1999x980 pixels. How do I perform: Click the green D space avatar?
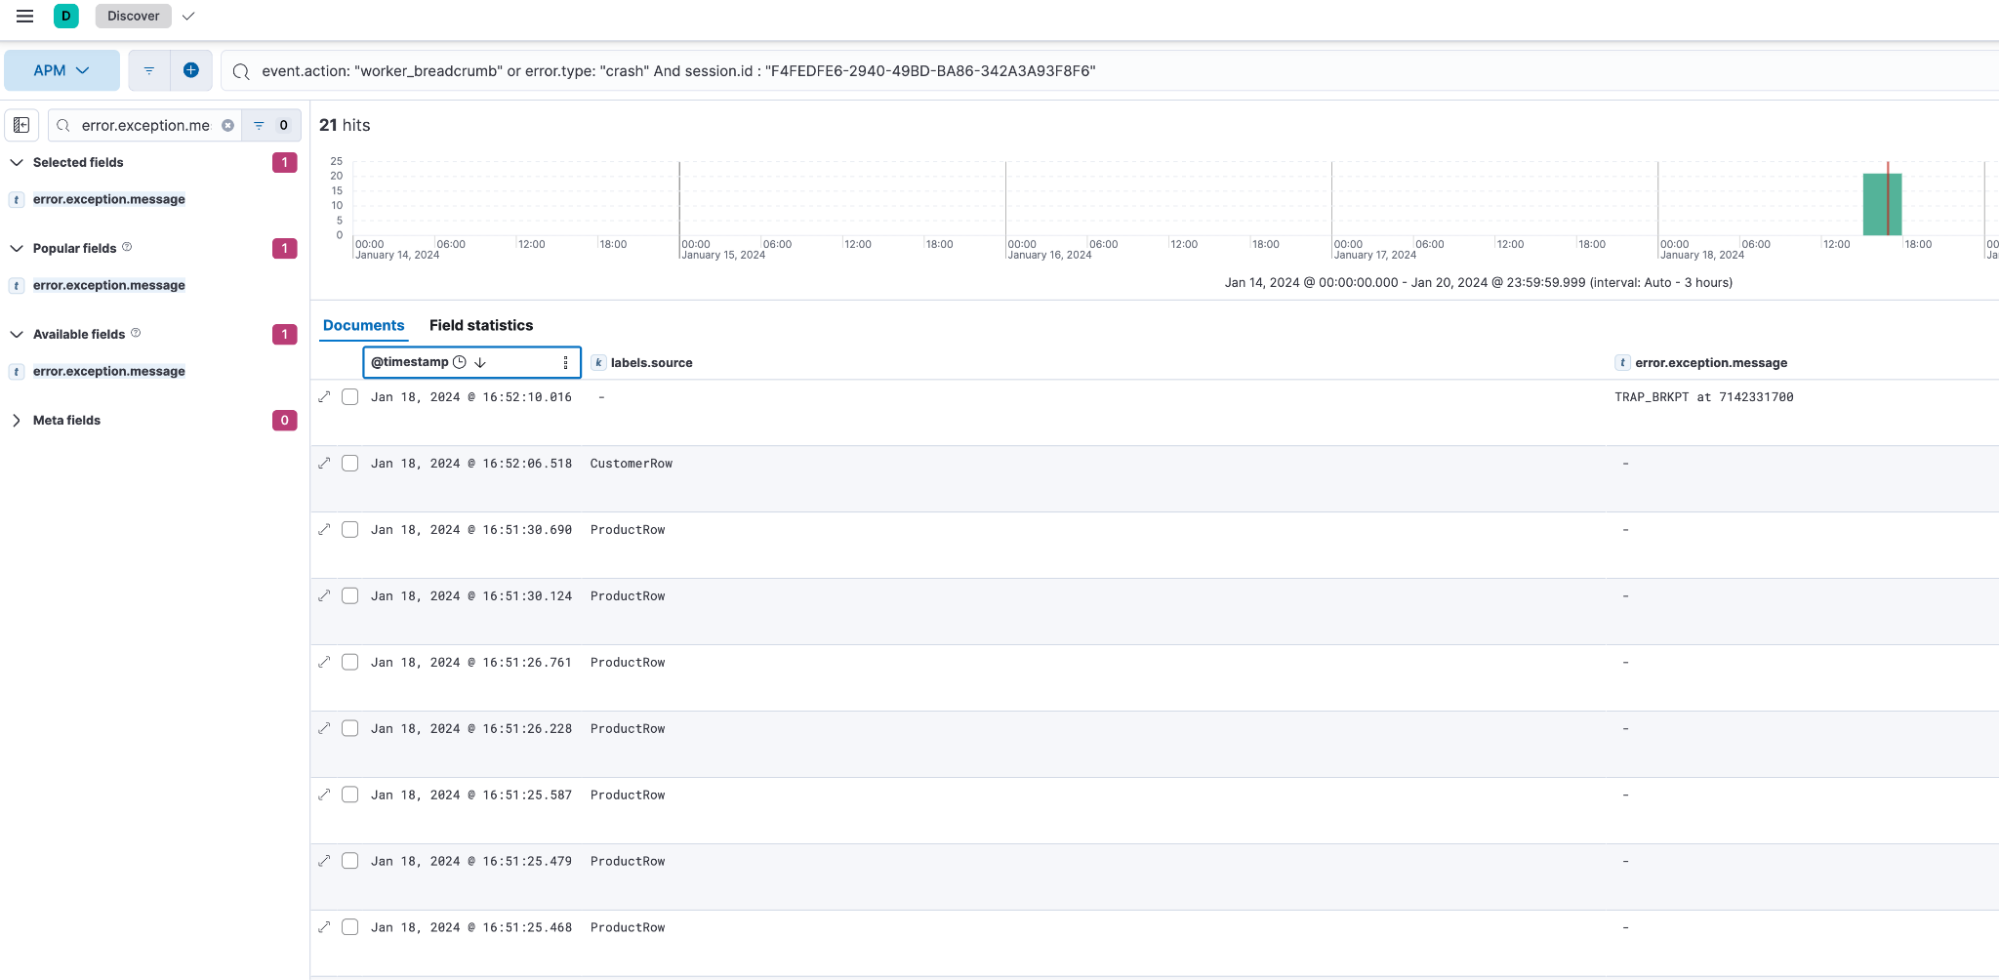[x=66, y=16]
